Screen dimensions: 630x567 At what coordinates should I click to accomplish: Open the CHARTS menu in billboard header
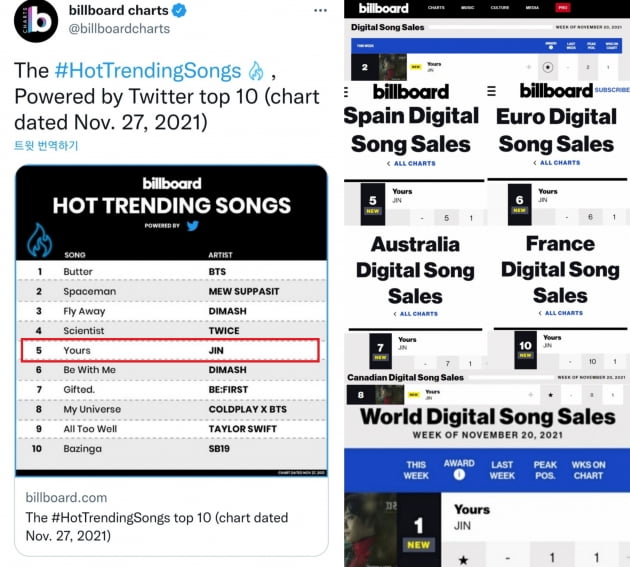point(436,8)
